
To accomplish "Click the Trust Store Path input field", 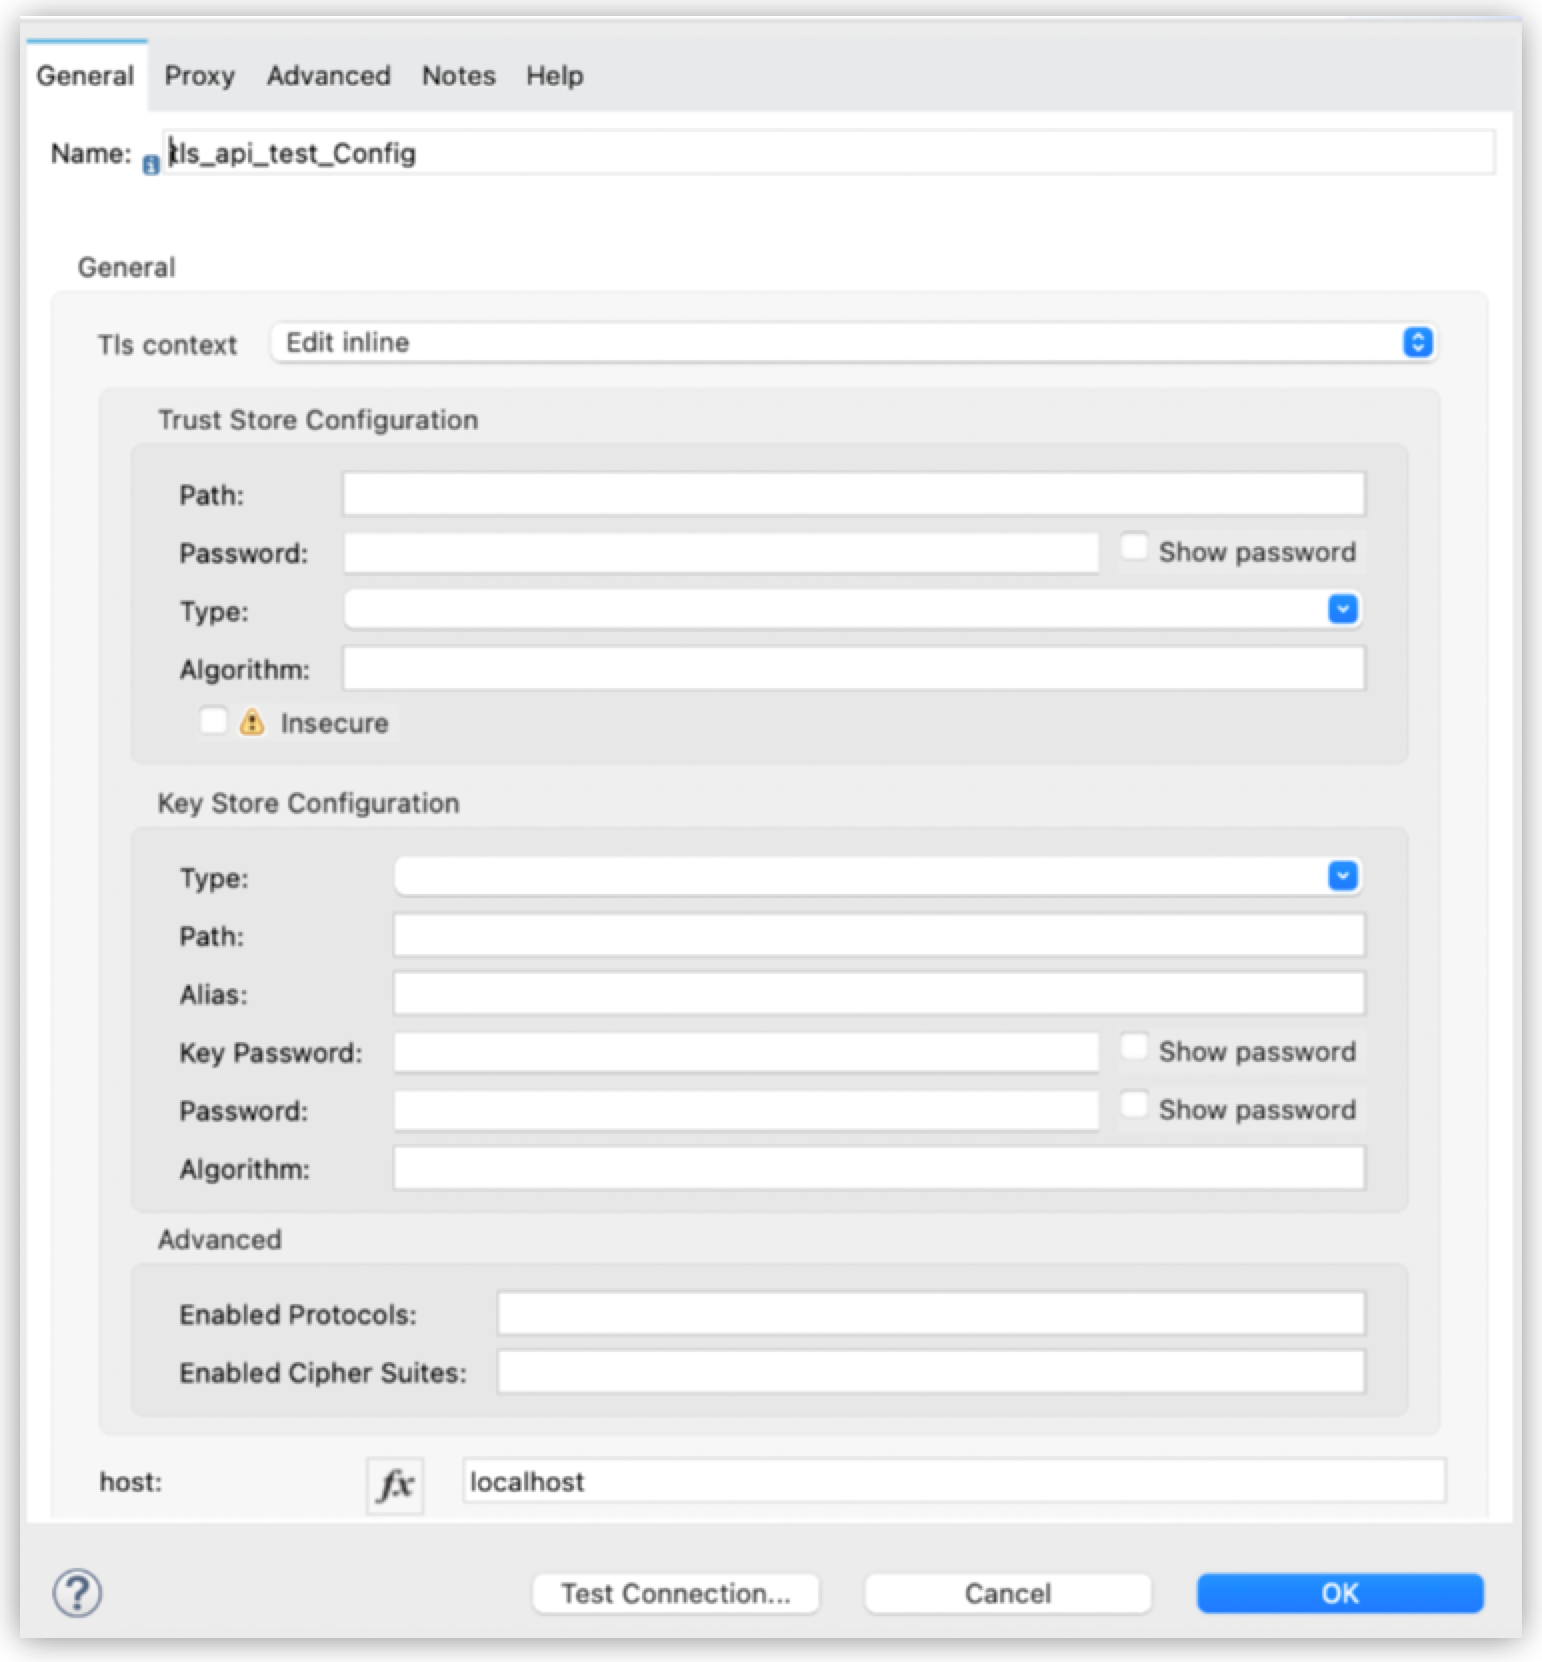I will click(x=853, y=494).
